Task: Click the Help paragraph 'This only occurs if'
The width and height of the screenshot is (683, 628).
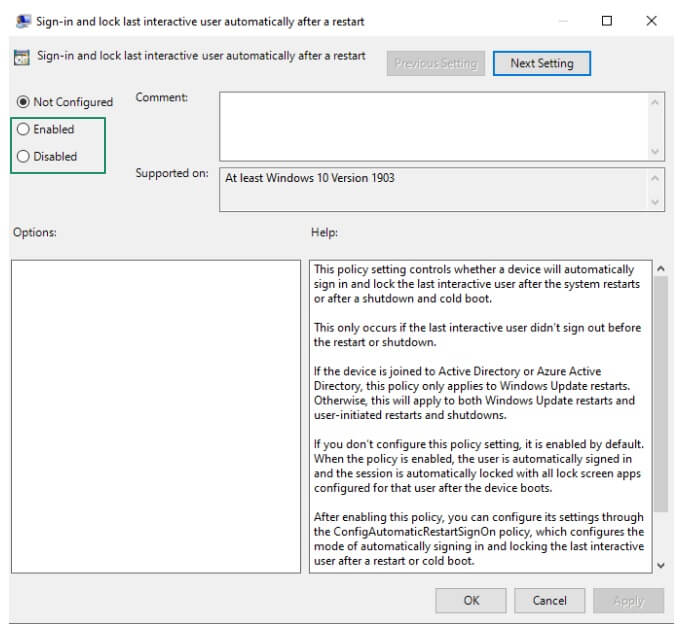Action: click(477, 335)
